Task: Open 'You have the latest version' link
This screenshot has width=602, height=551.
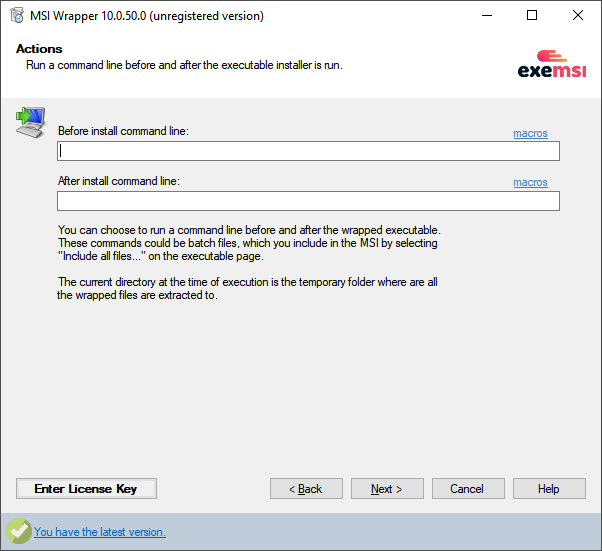Action: coord(100,532)
